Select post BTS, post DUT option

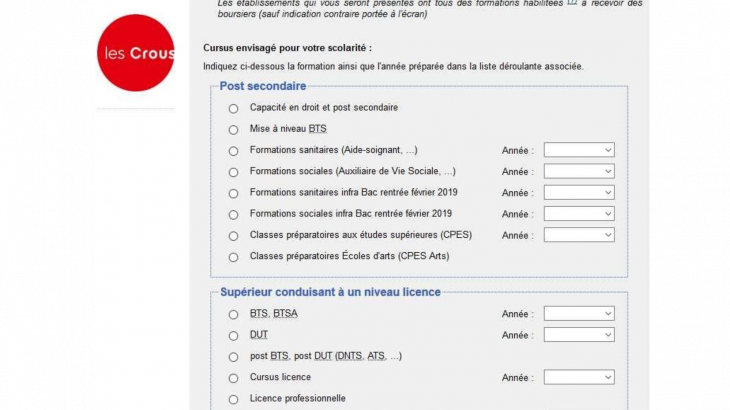tap(233, 357)
